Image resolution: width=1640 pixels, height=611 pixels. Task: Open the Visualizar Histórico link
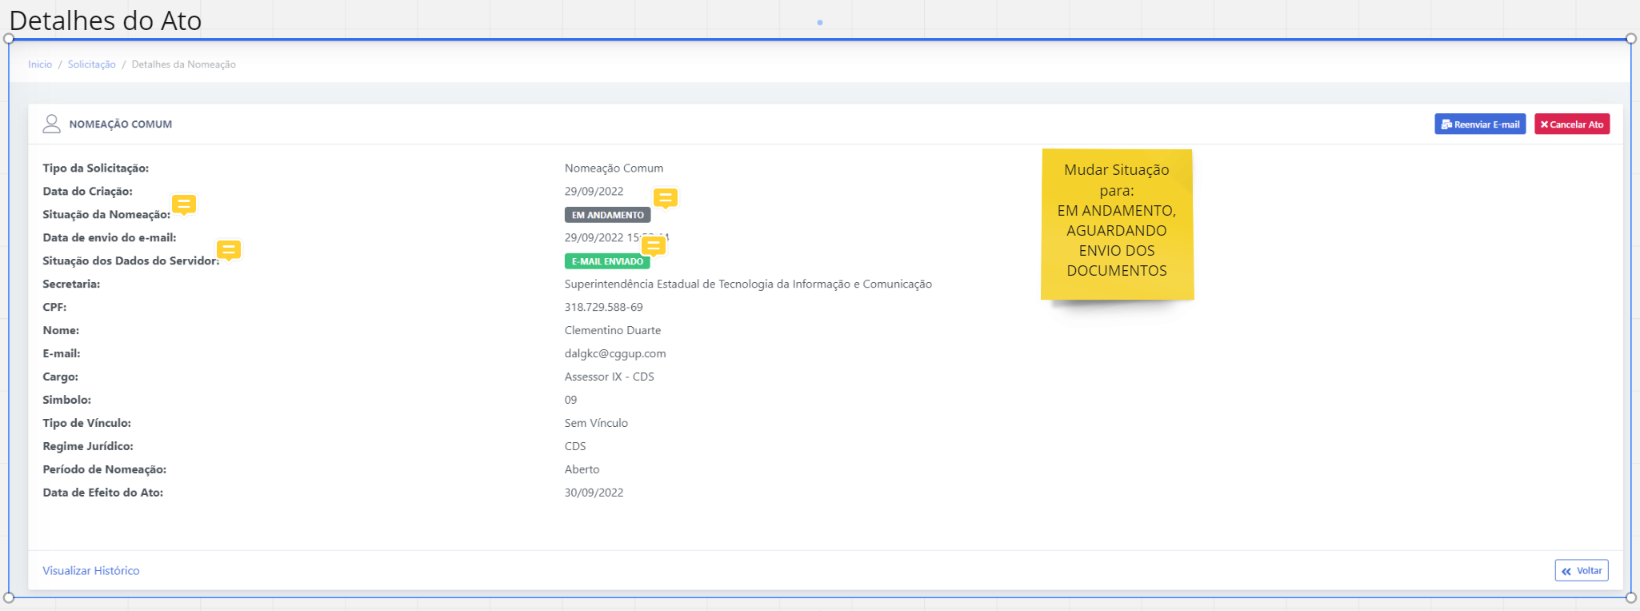click(91, 570)
